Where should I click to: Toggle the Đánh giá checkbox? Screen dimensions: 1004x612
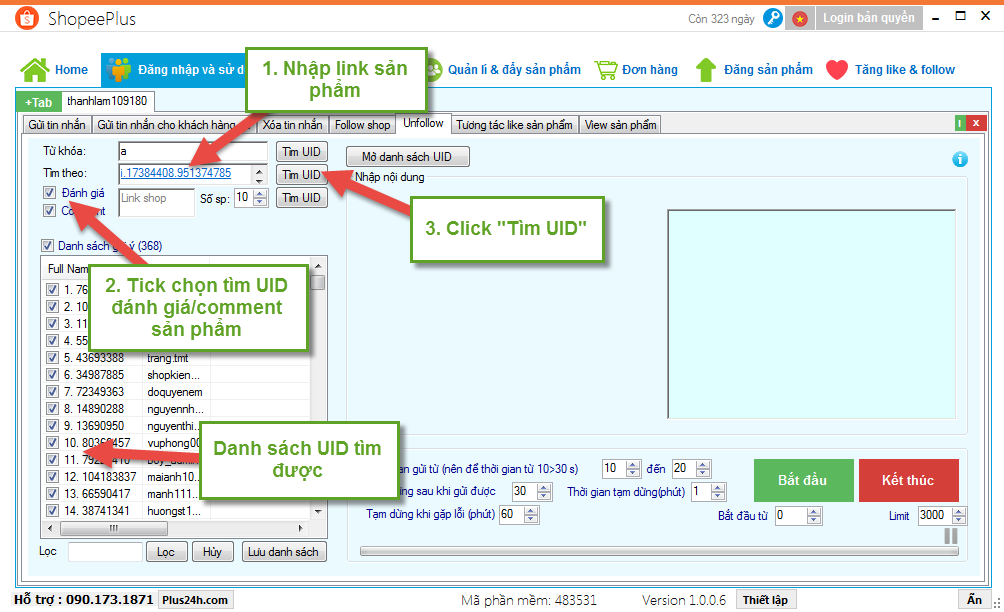coord(50,192)
